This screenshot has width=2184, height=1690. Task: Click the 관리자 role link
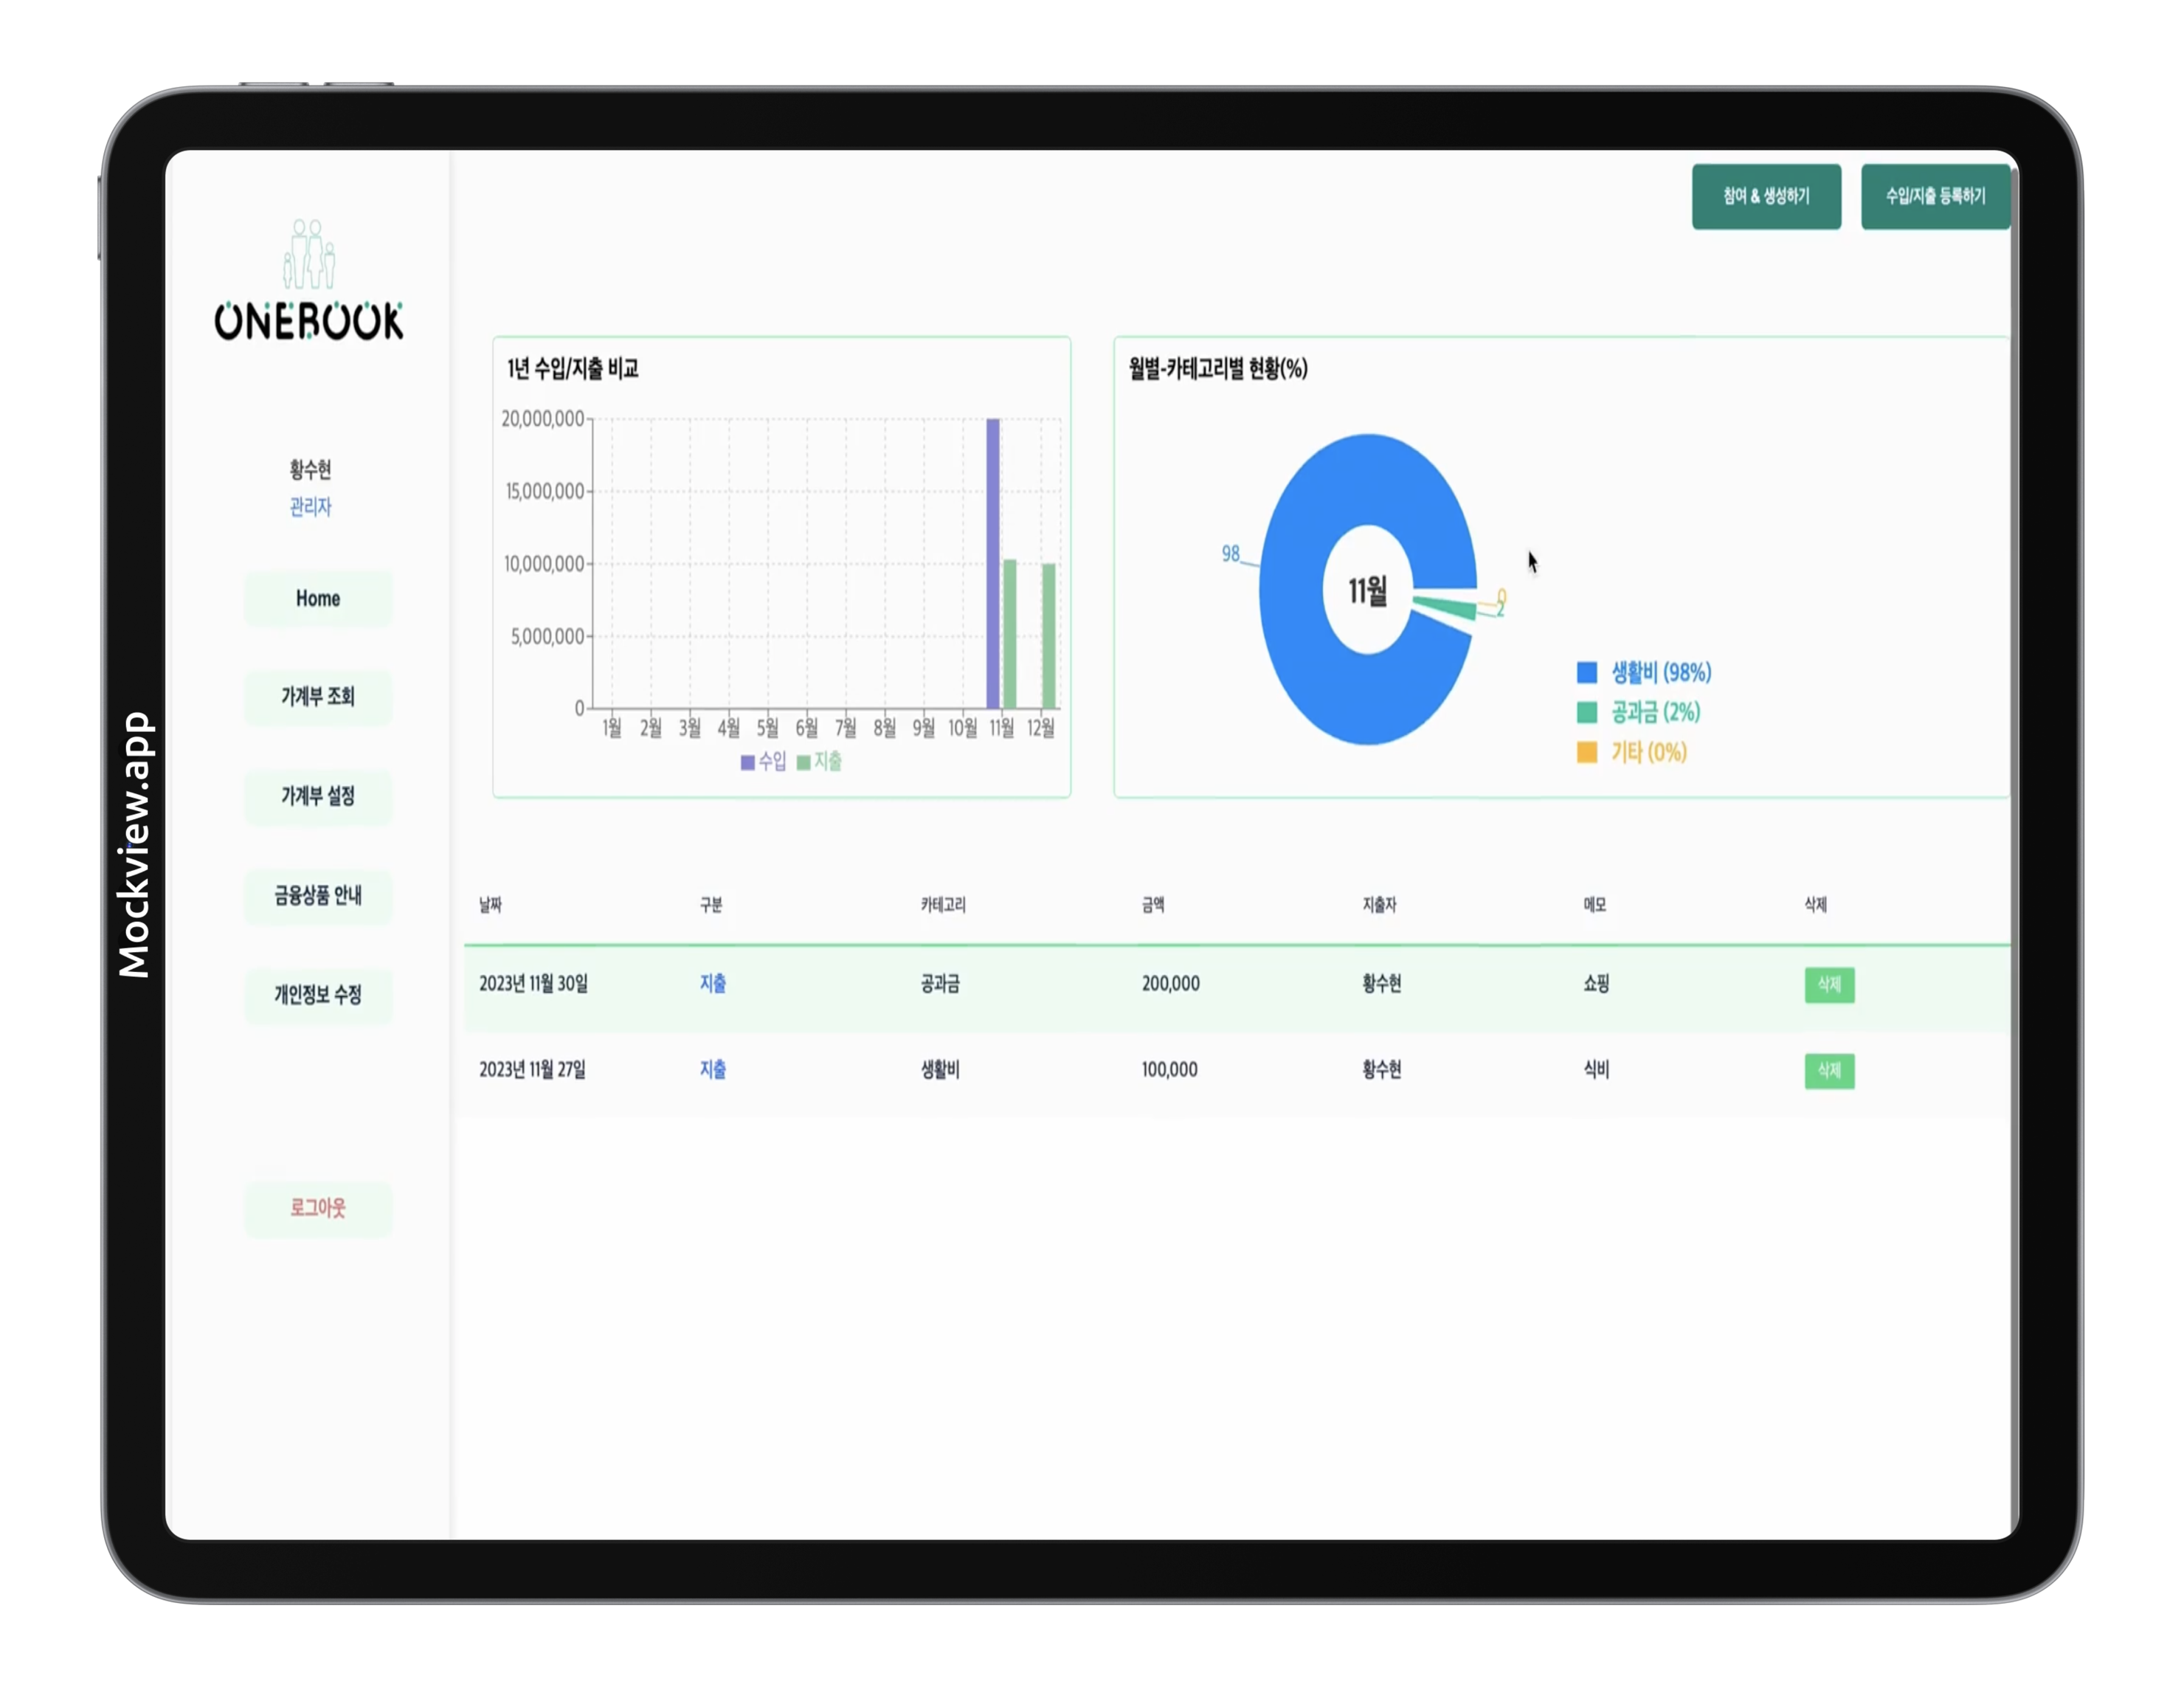pos(310,507)
